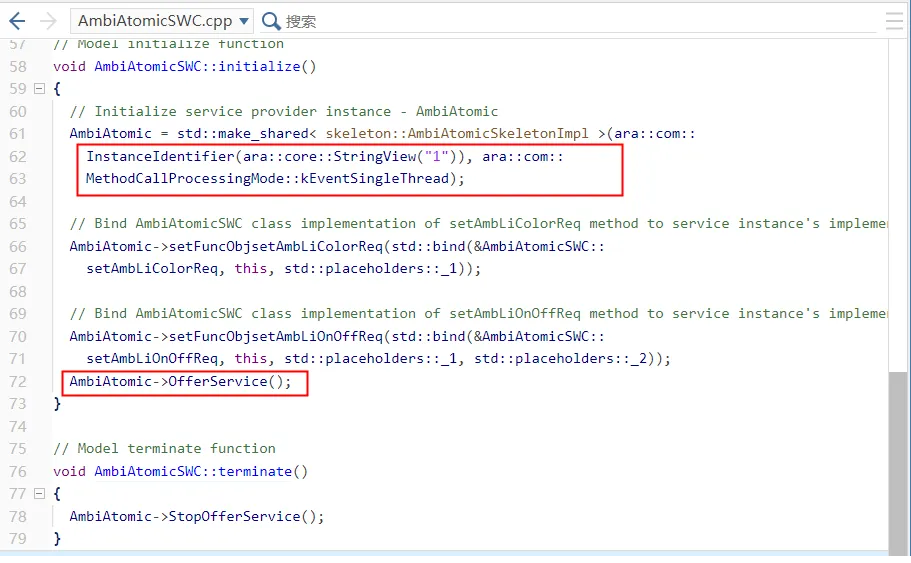911x563 pixels.
Task: Click the 'AmbiAtomic->StopOfferService();' statement
Action: point(197,517)
